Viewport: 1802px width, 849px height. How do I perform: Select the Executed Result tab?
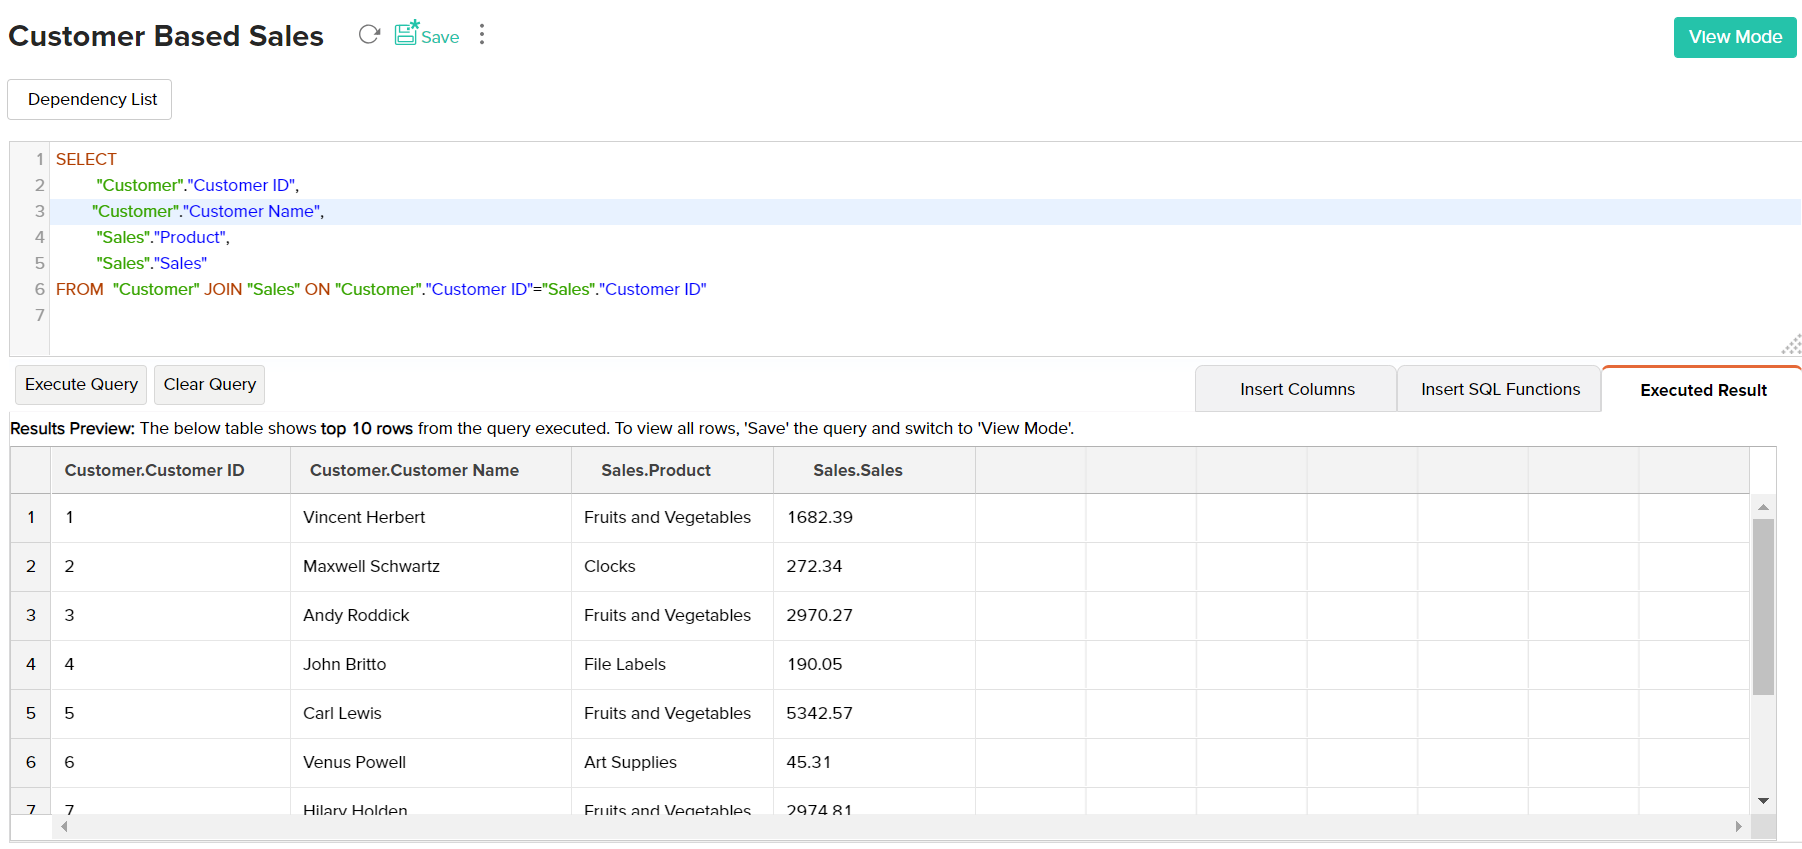[1702, 390]
